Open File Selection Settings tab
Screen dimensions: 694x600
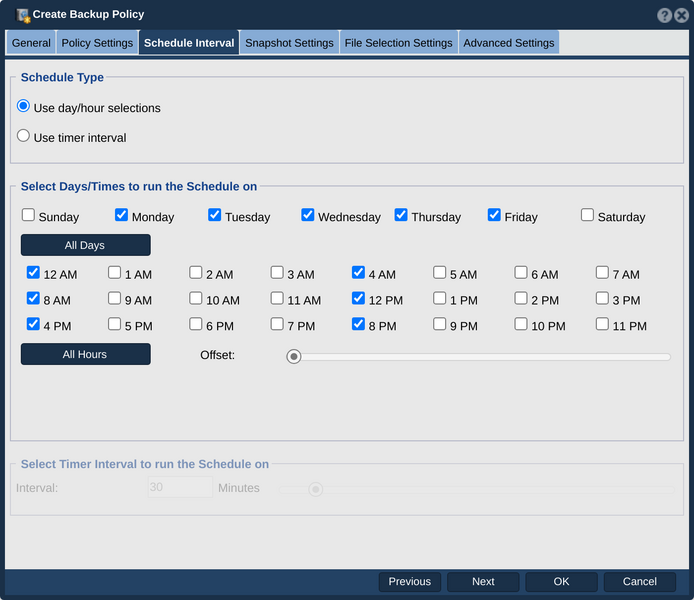398,43
